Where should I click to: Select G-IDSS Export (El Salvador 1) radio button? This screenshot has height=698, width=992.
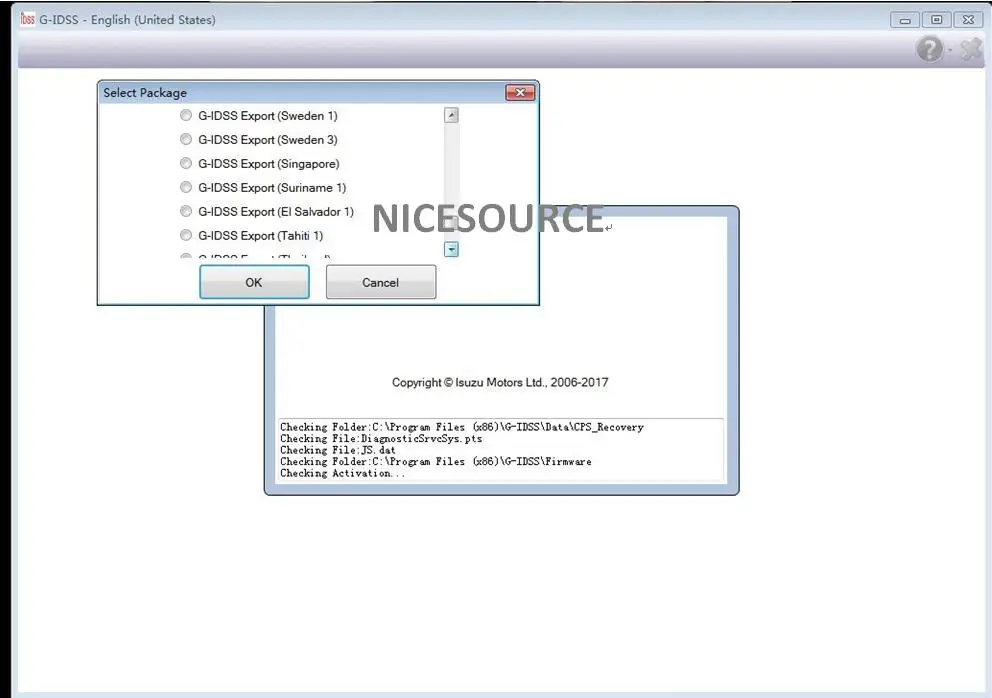[186, 211]
